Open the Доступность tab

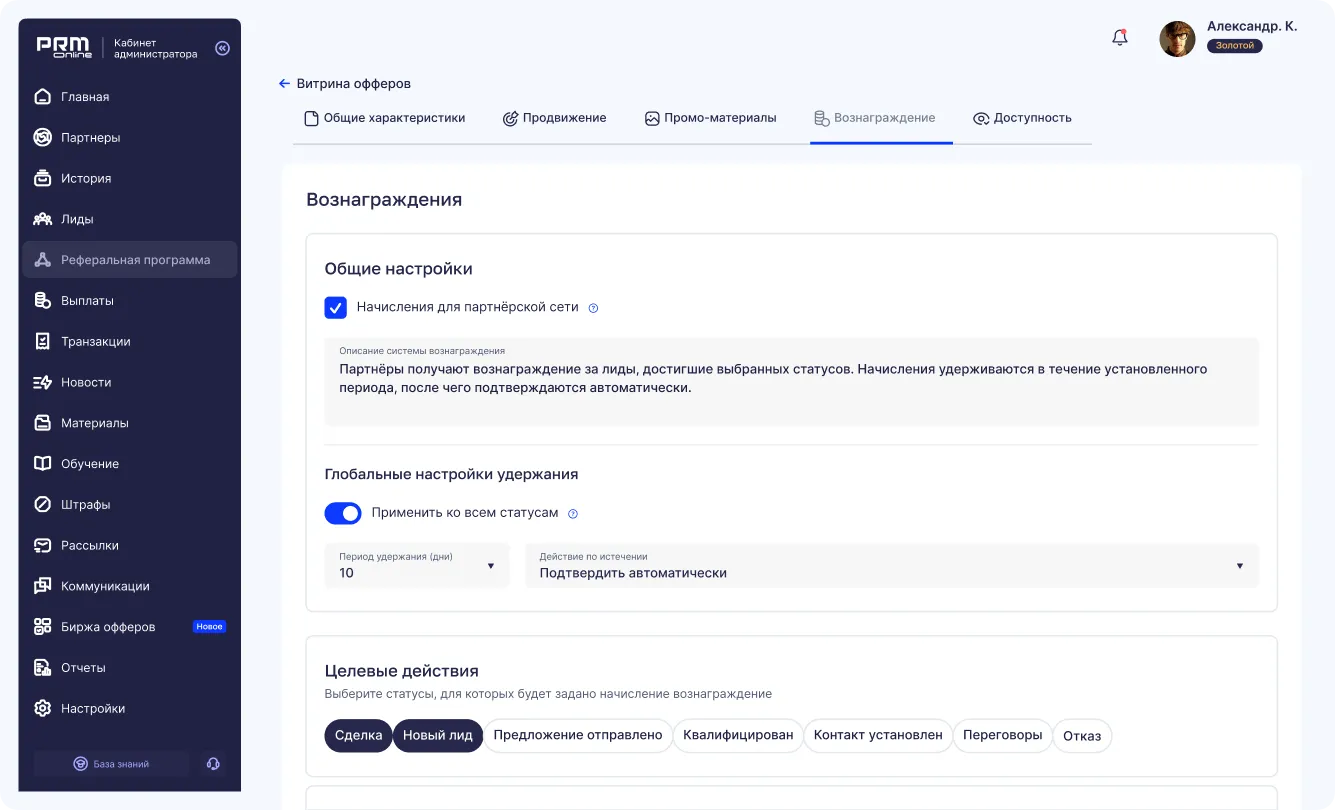(x=1022, y=118)
